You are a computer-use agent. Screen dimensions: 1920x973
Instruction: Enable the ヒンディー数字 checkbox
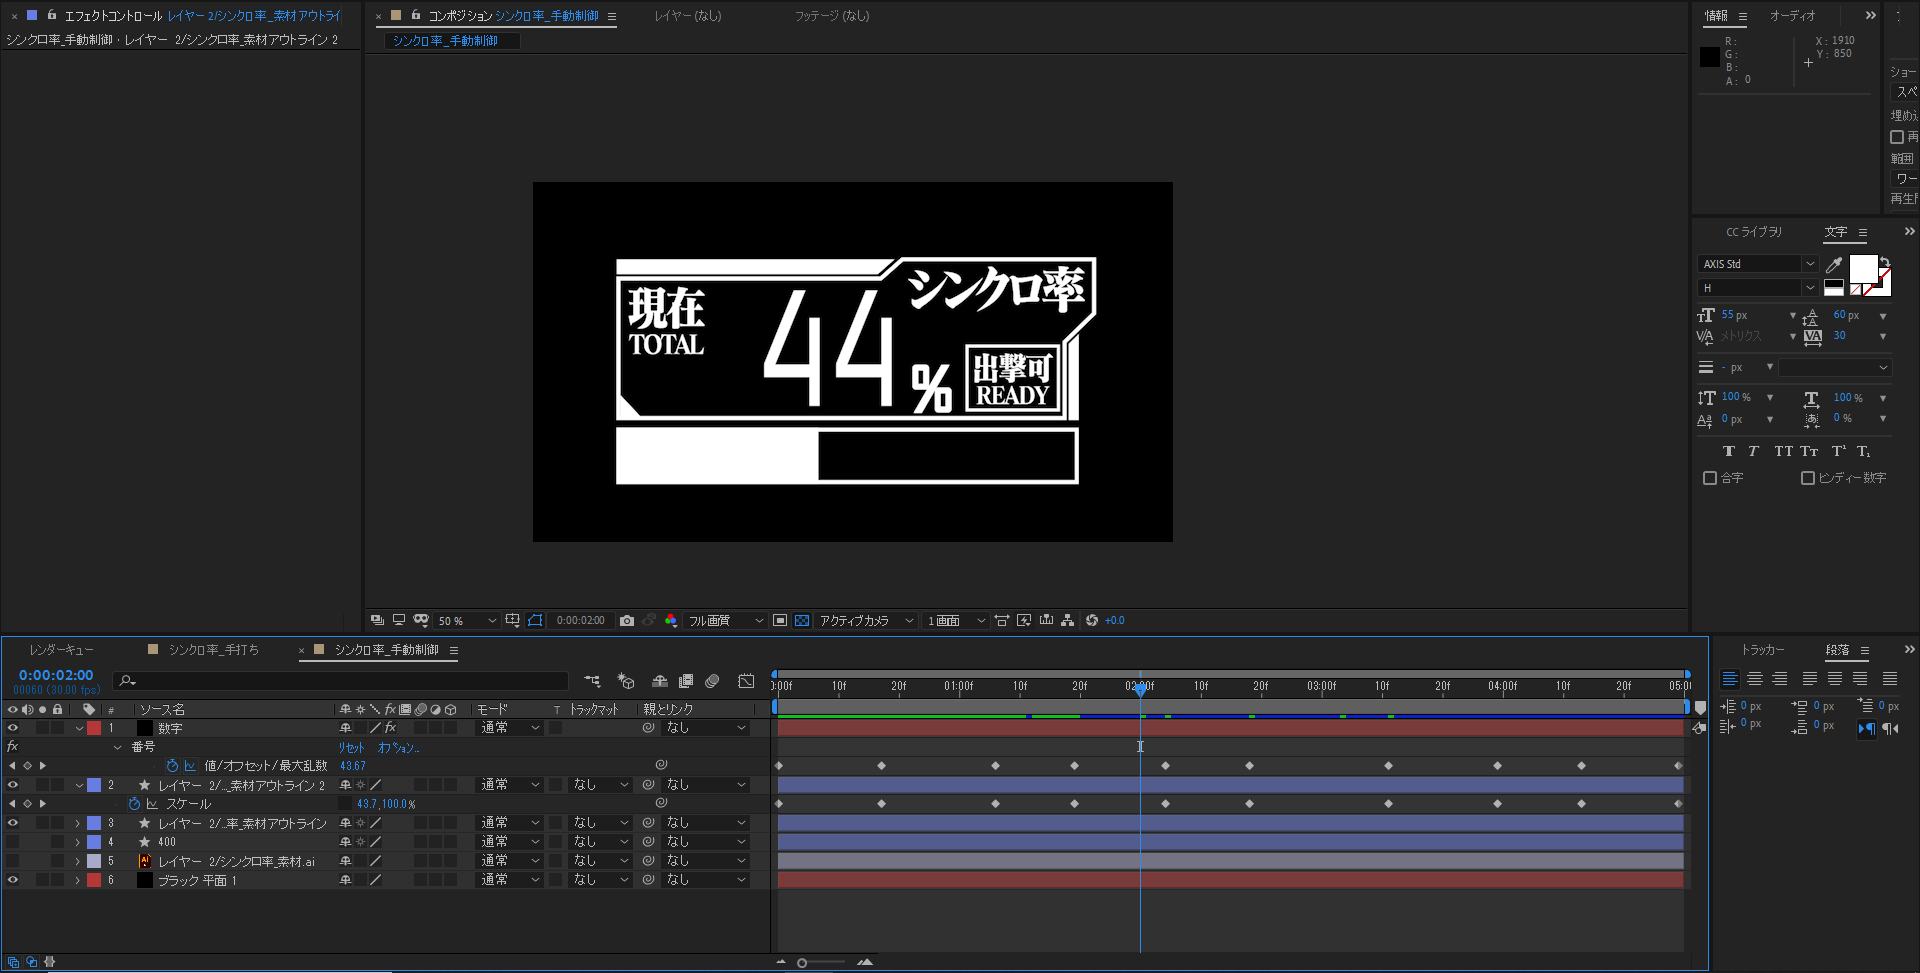1808,478
